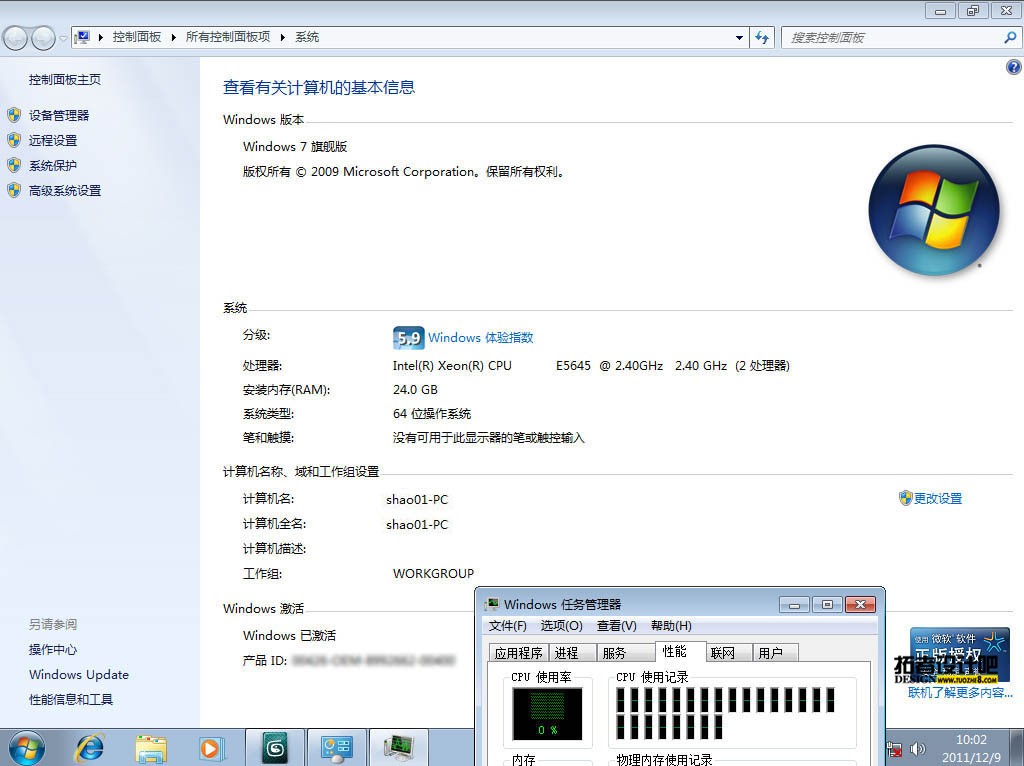This screenshot has height=766, width=1024.
Task: Switch to Task Manager taskbar button
Action: tap(398, 748)
